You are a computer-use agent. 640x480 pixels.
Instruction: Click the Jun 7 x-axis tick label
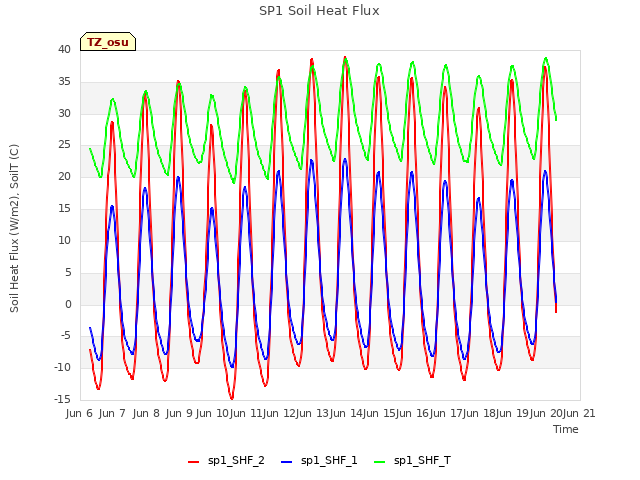click(112, 413)
